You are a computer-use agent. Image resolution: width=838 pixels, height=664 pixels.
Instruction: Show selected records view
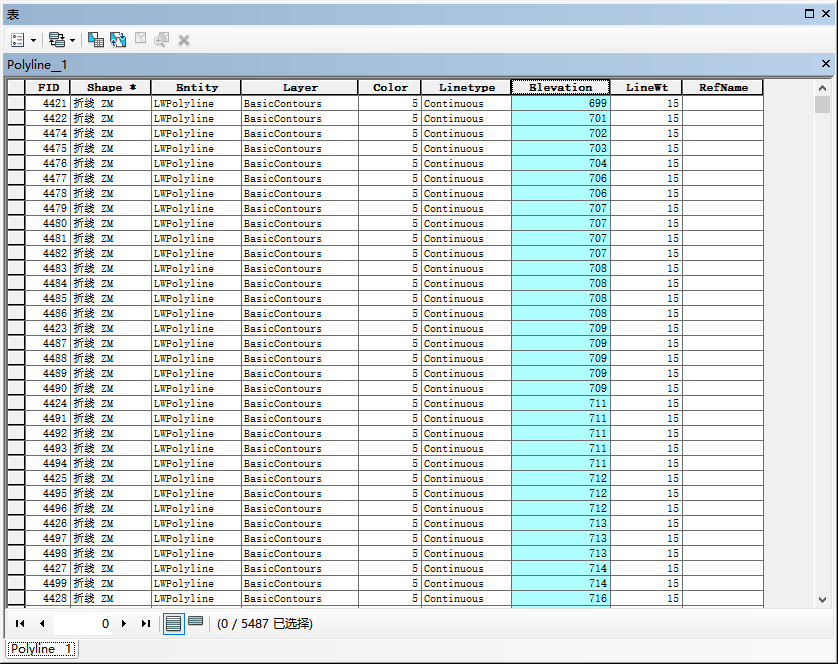pyautogui.click(x=196, y=621)
